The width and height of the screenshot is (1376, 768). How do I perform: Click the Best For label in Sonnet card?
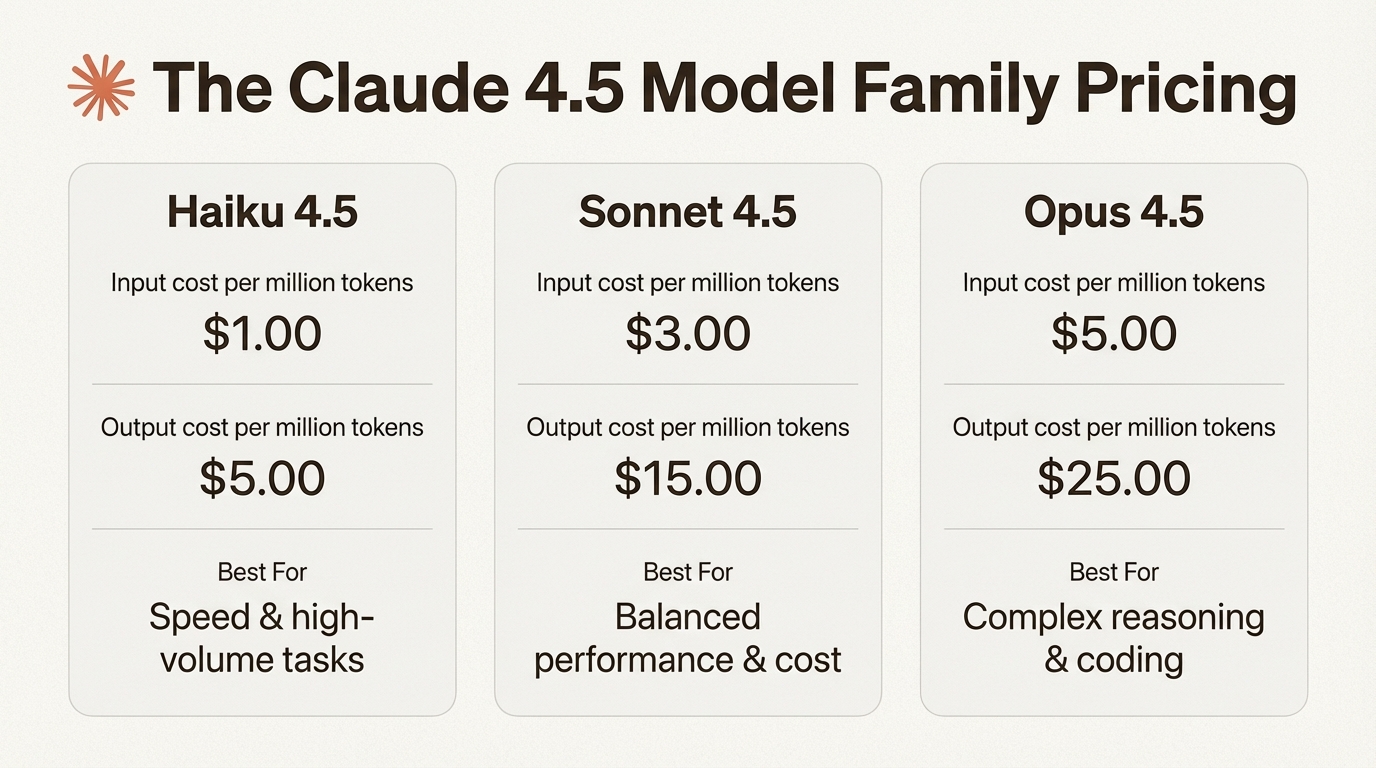tap(688, 572)
